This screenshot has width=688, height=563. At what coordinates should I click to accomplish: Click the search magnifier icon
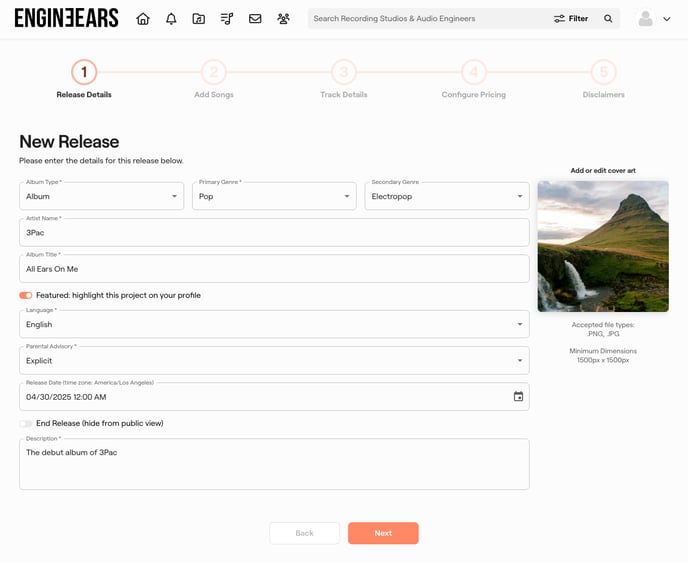(608, 18)
